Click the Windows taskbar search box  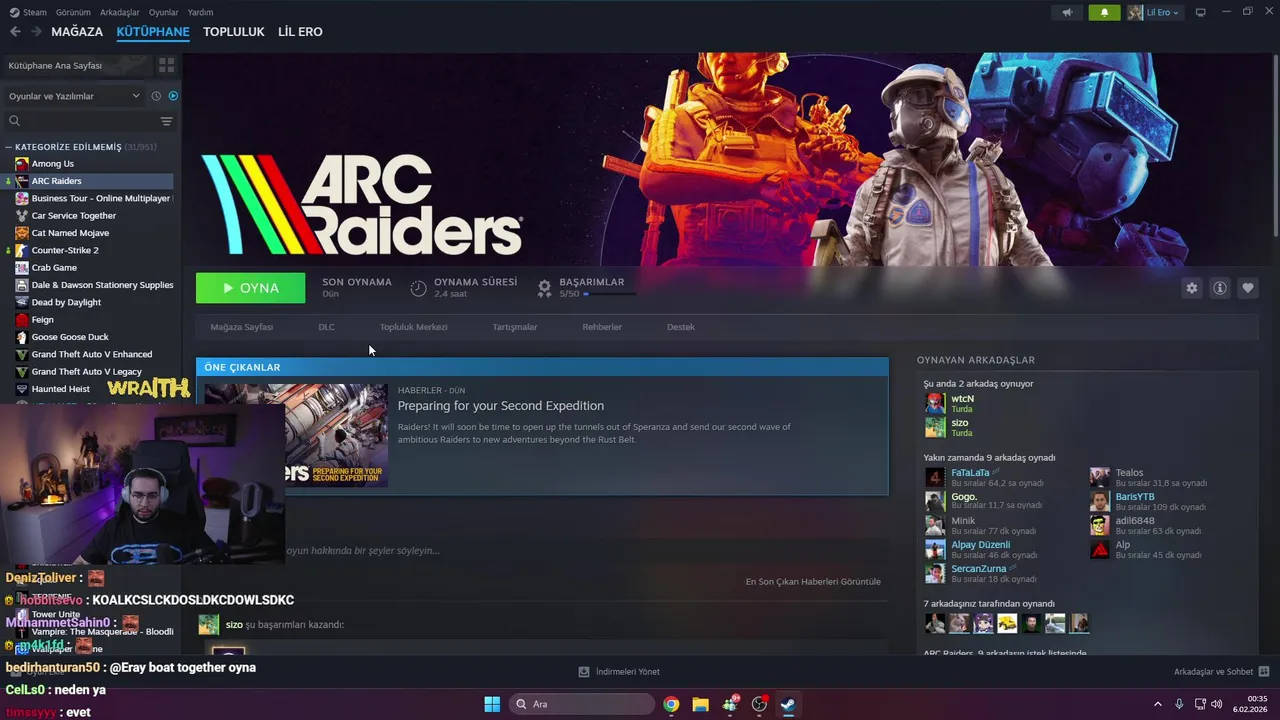(x=582, y=704)
